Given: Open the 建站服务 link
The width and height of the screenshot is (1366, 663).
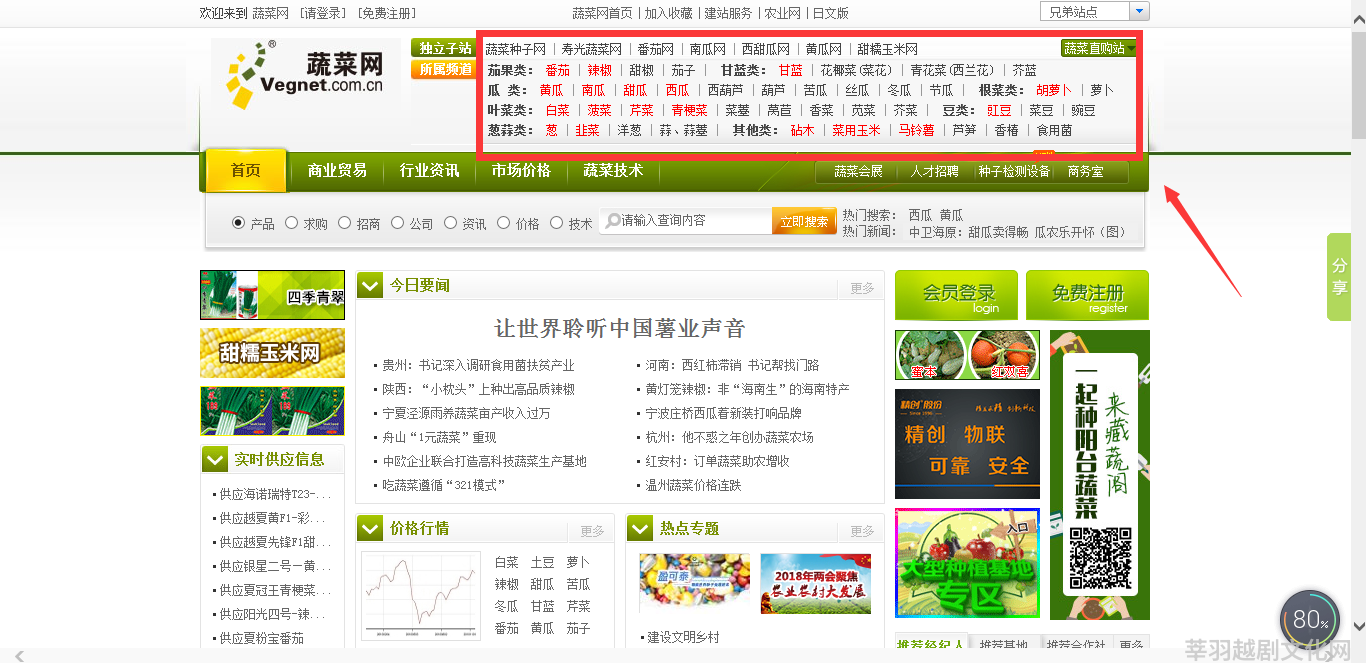Looking at the screenshot, I should [728, 13].
